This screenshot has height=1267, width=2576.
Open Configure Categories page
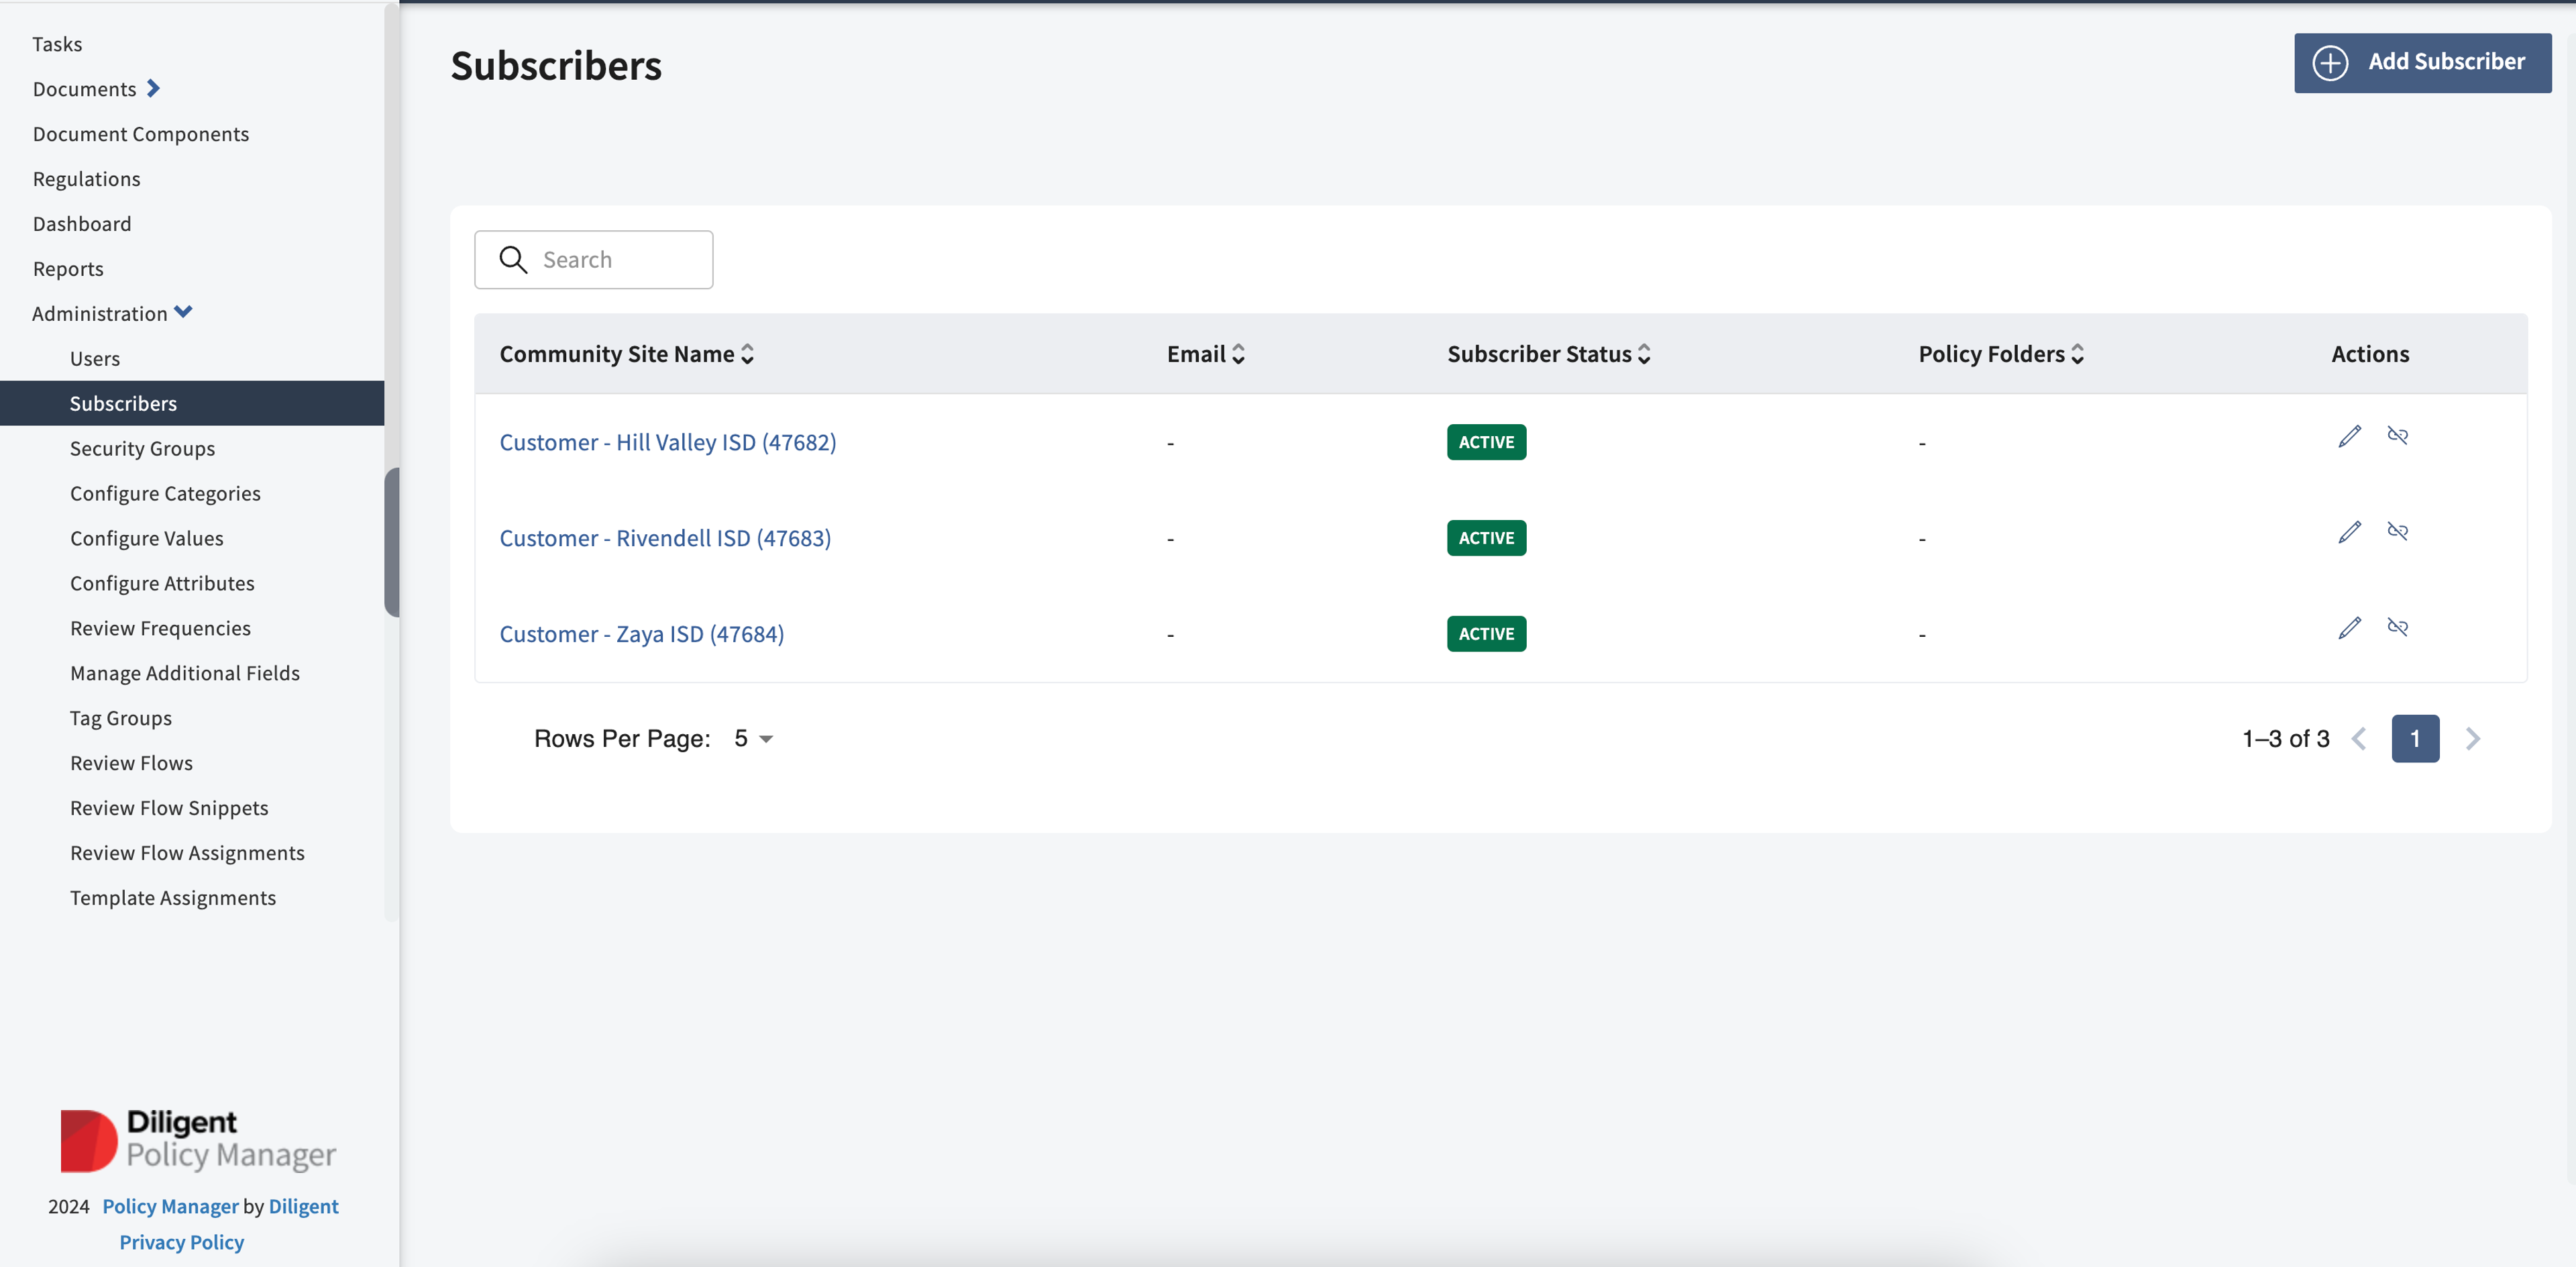165,494
